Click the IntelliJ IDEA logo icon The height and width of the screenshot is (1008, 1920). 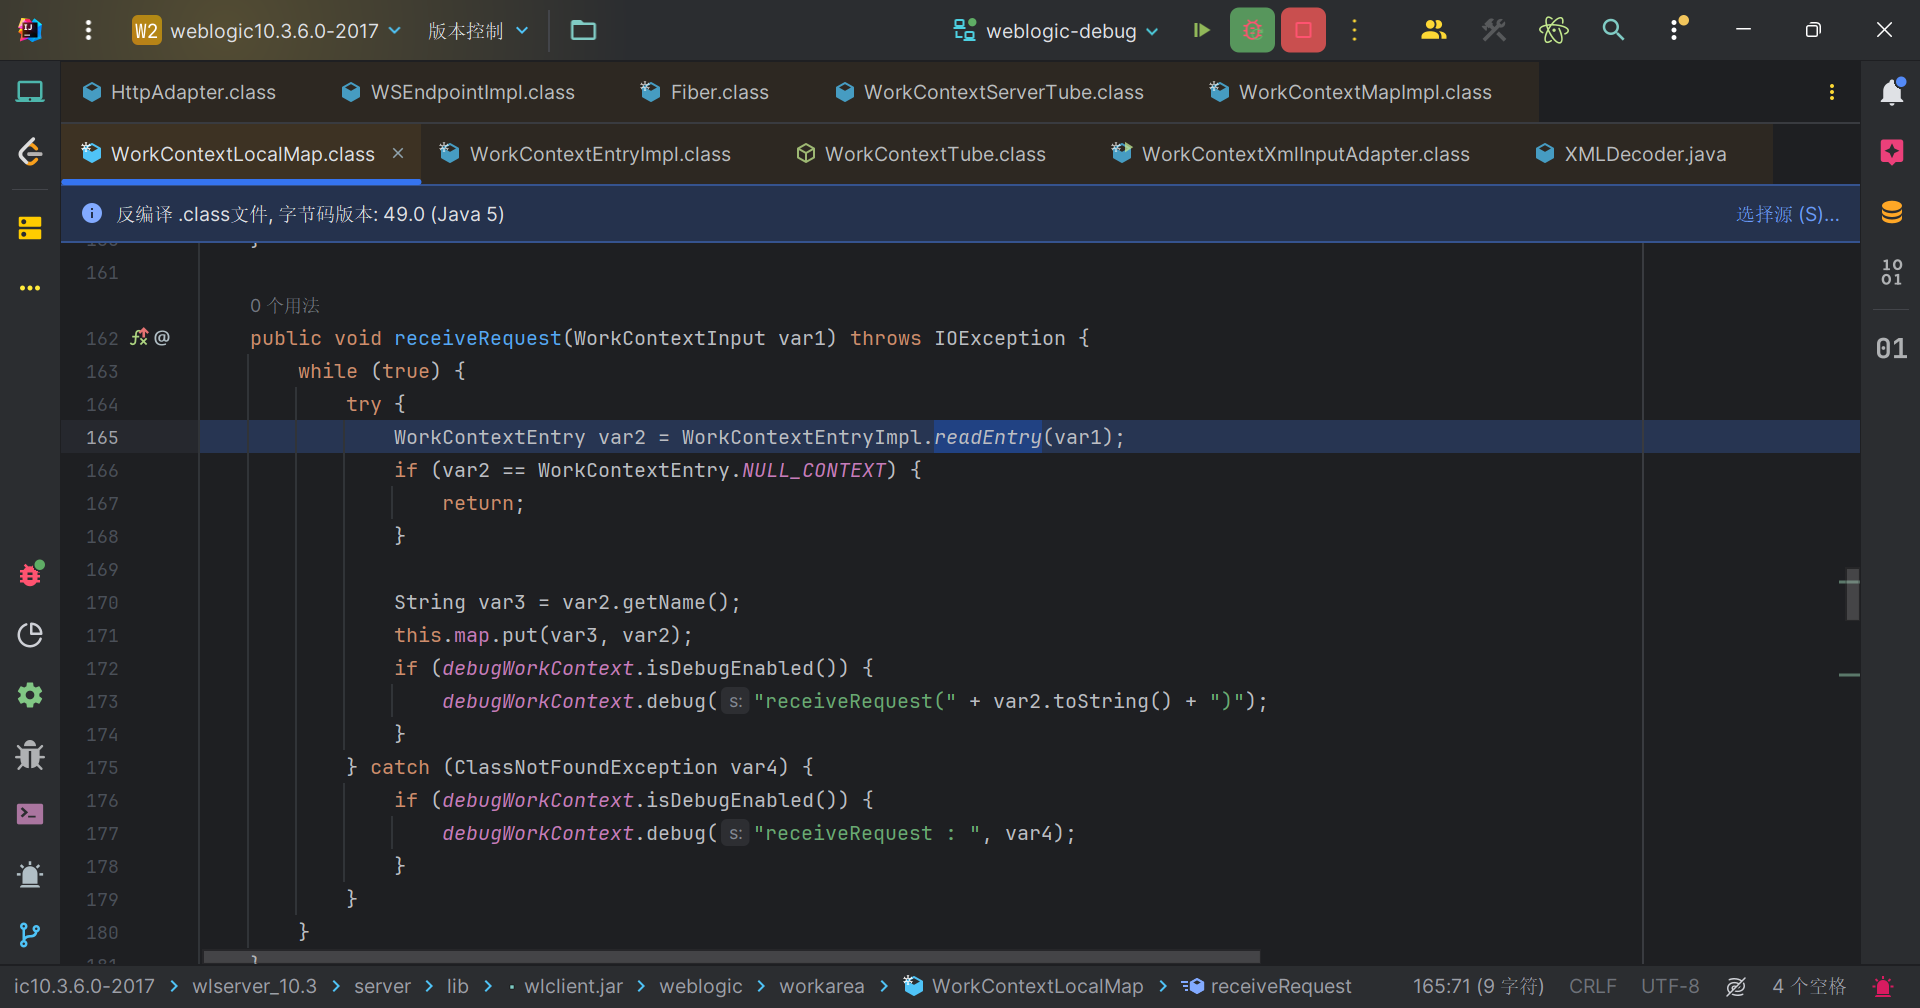click(x=30, y=30)
